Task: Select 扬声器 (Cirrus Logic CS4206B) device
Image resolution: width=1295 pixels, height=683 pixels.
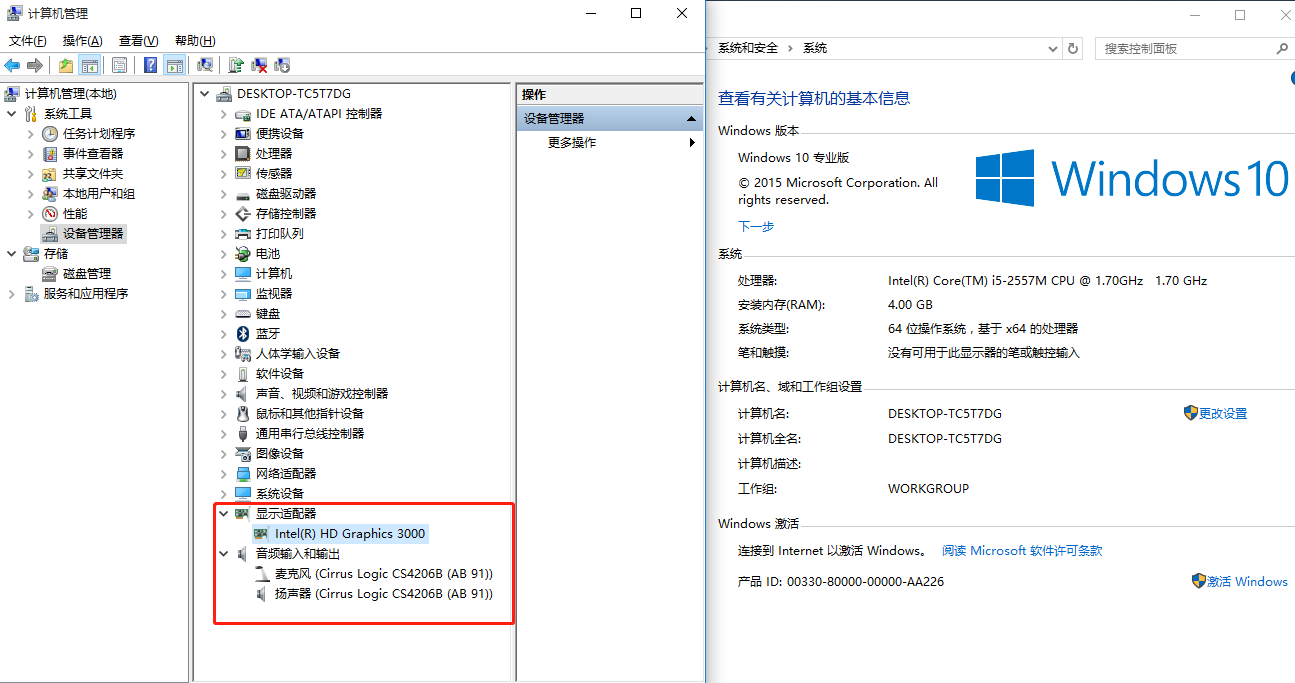Action: tap(384, 593)
